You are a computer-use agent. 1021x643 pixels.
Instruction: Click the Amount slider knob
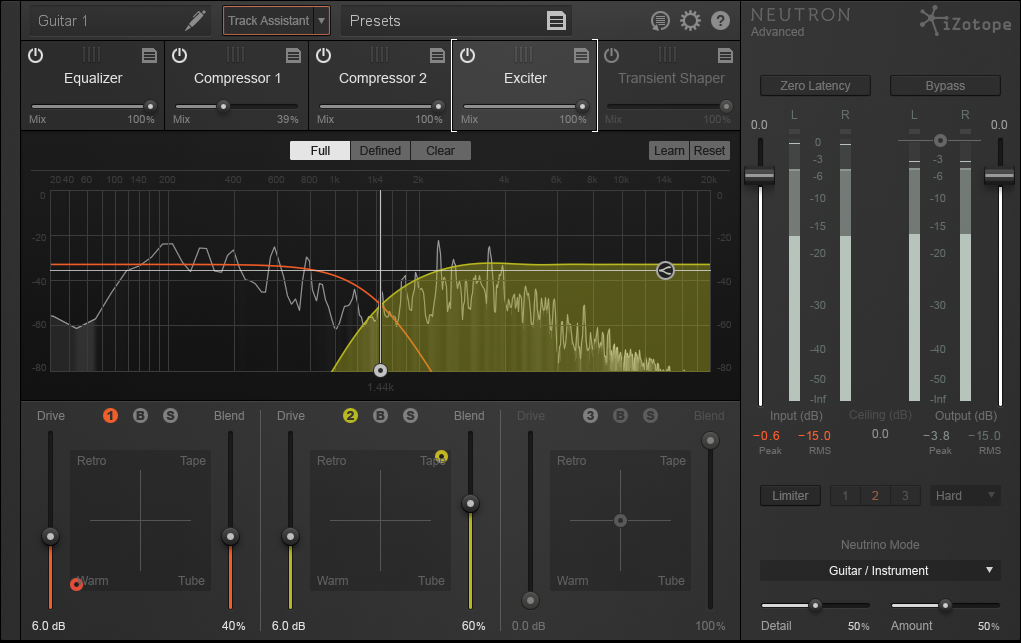click(x=945, y=605)
